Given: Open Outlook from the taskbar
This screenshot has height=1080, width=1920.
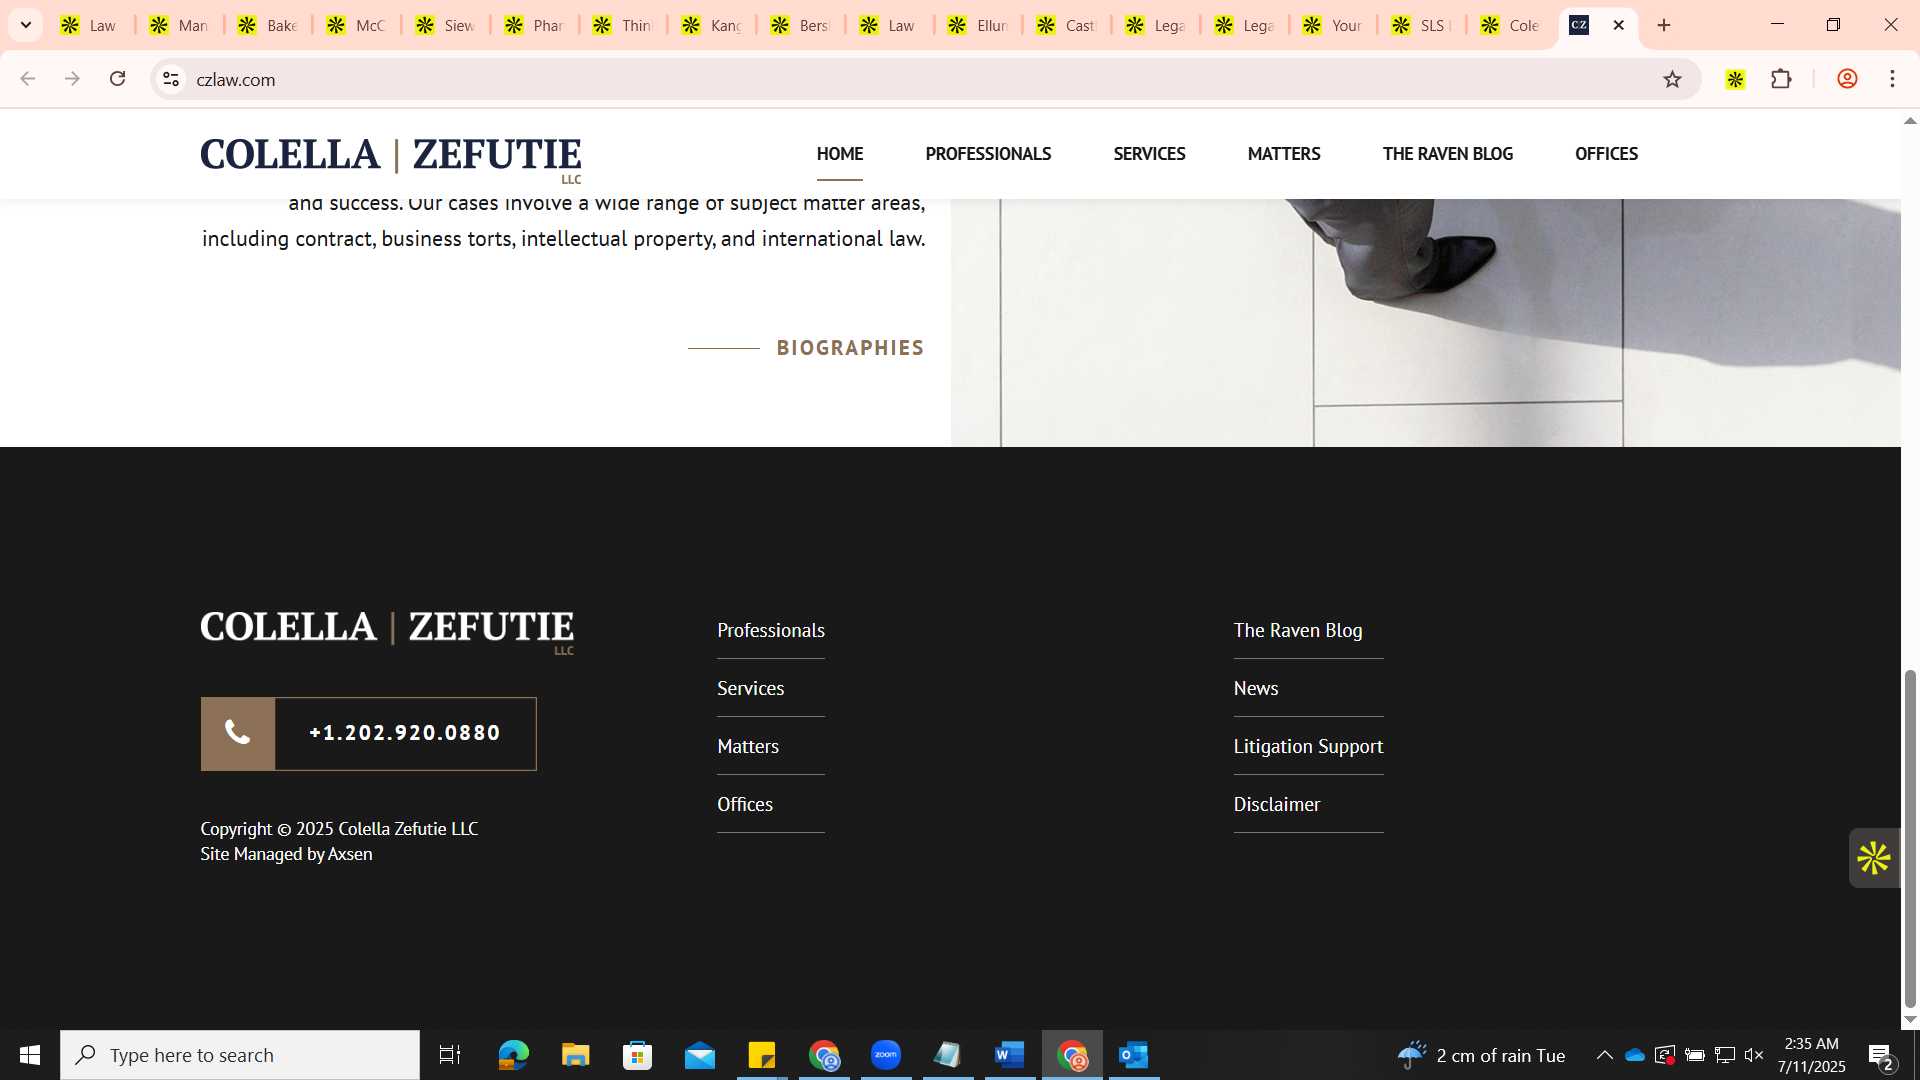Looking at the screenshot, I should [x=1134, y=1055].
